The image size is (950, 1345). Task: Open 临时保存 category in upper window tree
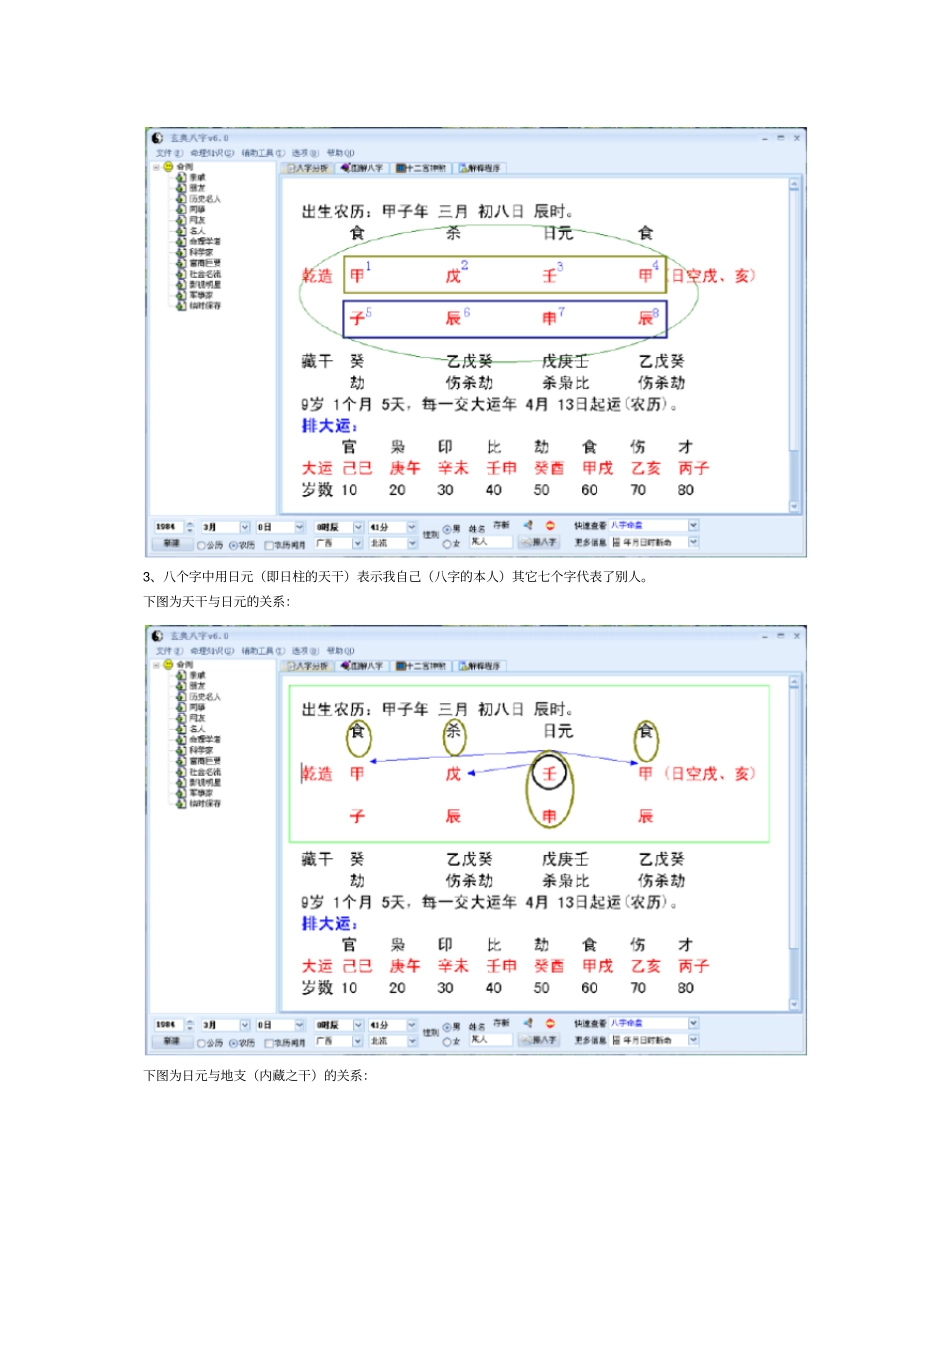point(205,306)
